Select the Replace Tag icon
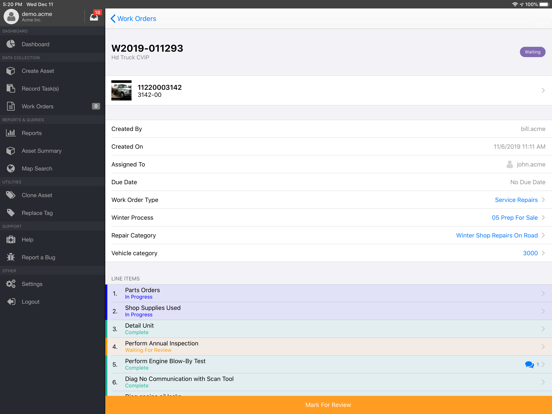The image size is (552, 414). point(11,213)
